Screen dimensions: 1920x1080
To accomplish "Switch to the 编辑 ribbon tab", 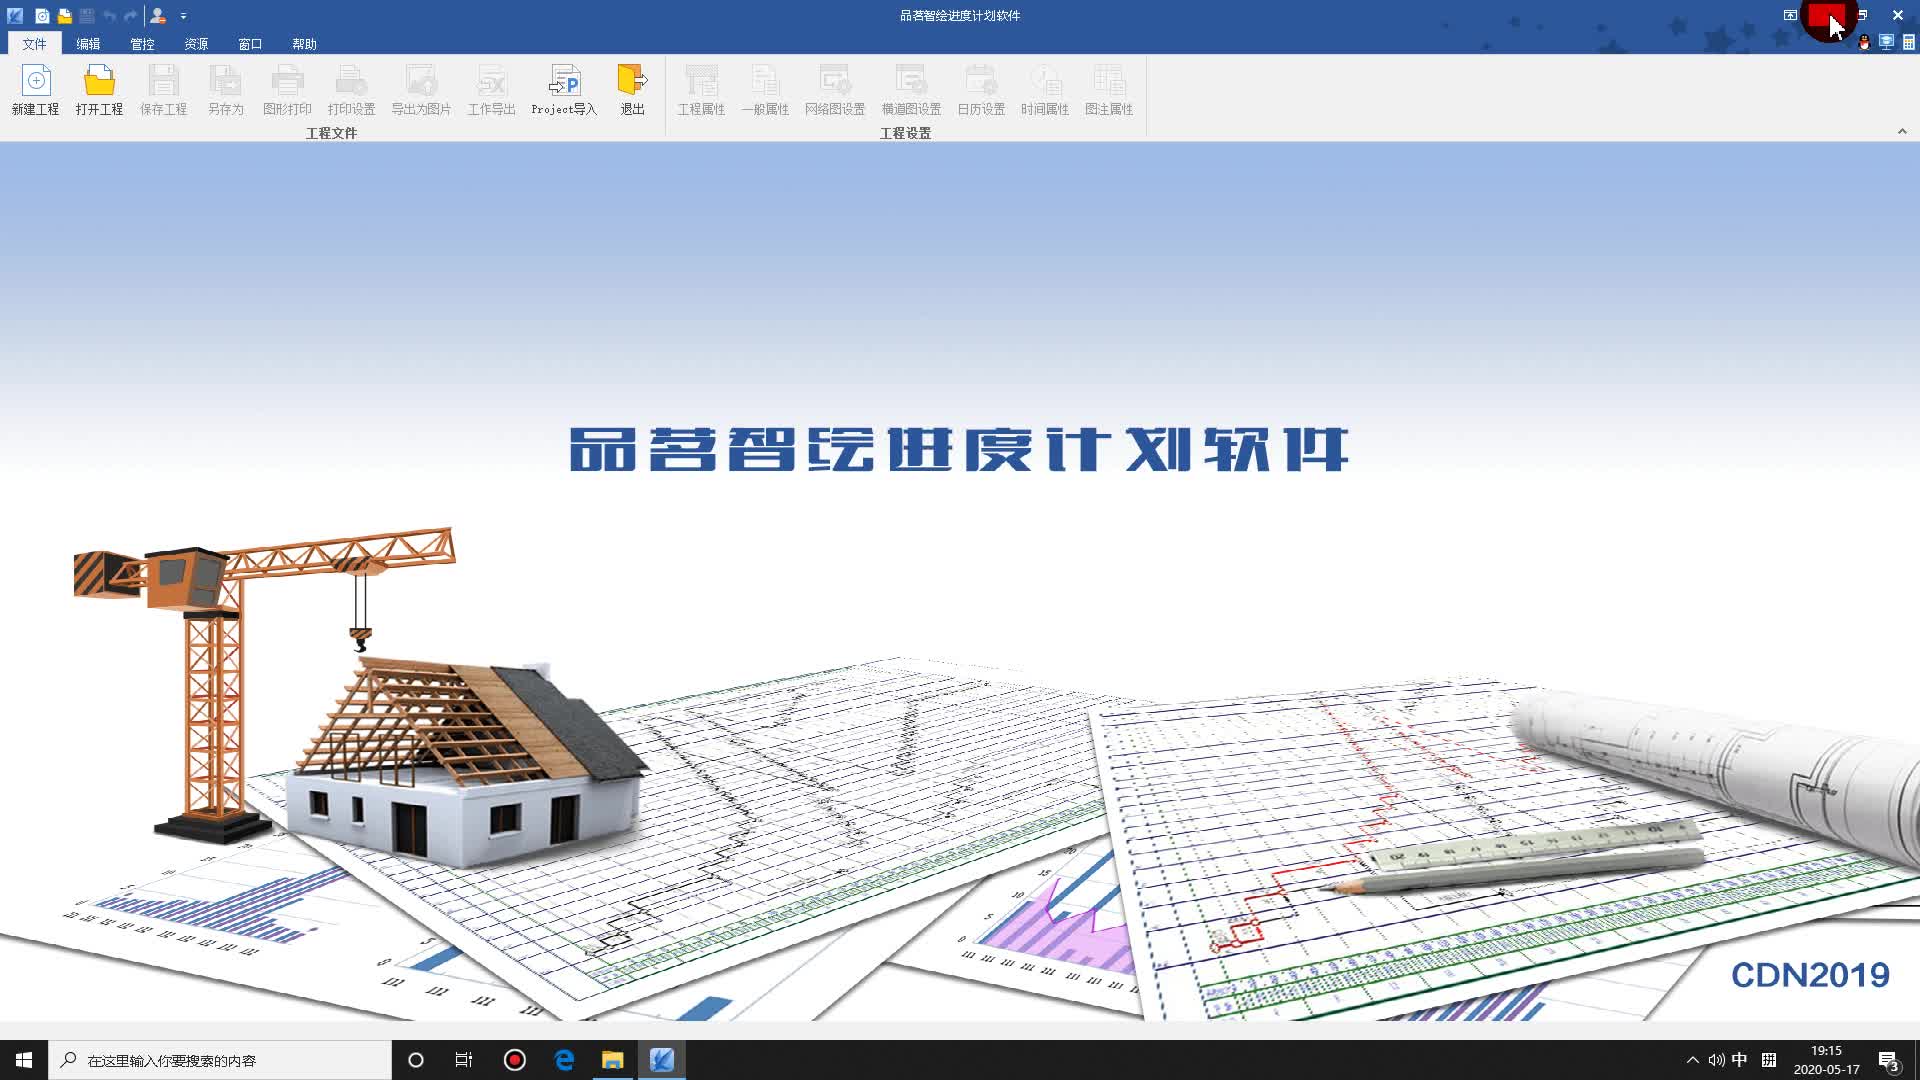I will coord(88,44).
